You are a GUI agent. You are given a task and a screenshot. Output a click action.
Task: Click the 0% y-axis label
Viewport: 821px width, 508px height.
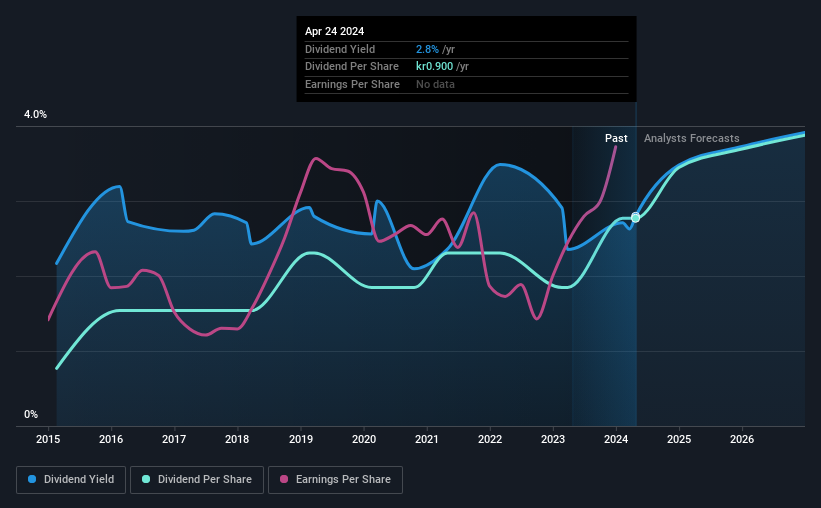(31, 414)
